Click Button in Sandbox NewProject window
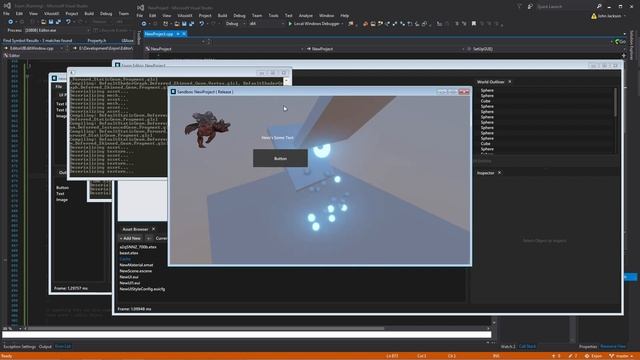Viewport: 640px width, 360px height. click(x=280, y=158)
